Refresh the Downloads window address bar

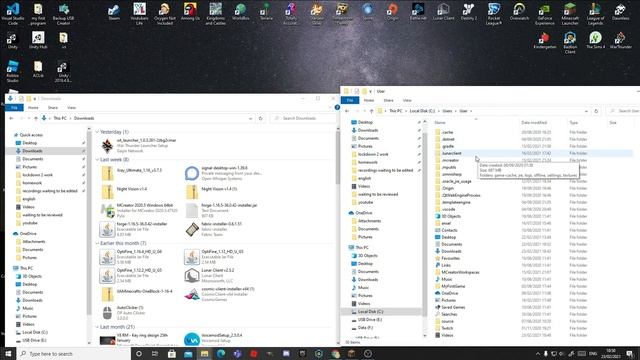pos(261,118)
